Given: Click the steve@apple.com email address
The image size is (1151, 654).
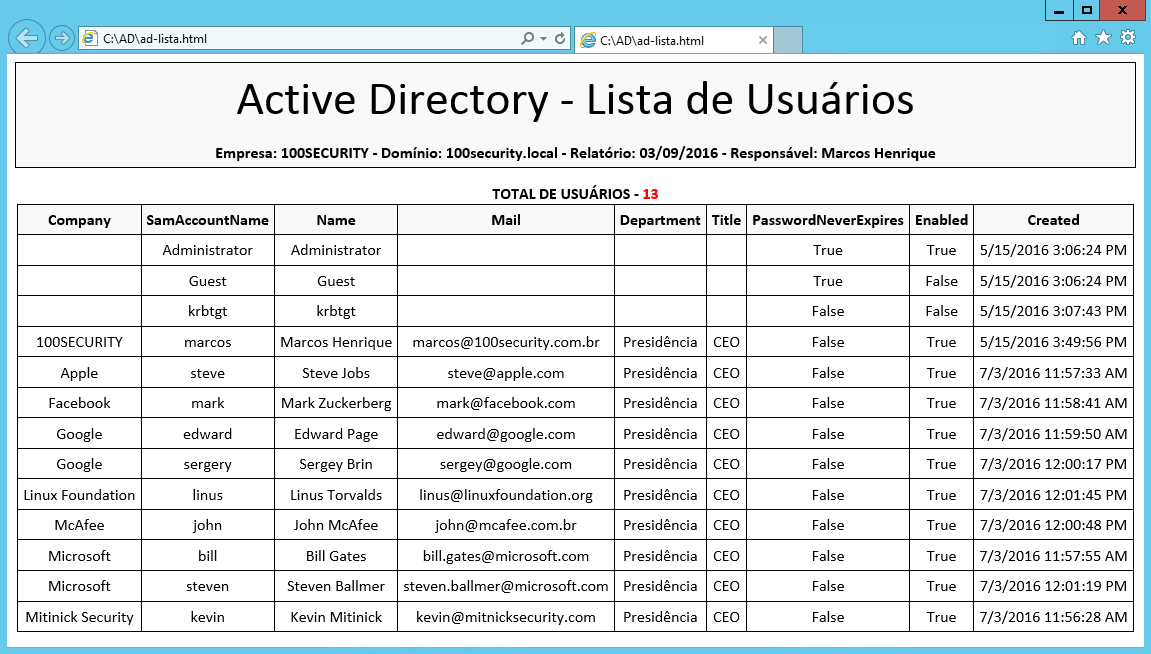Looking at the screenshot, I should click(505, 372).
